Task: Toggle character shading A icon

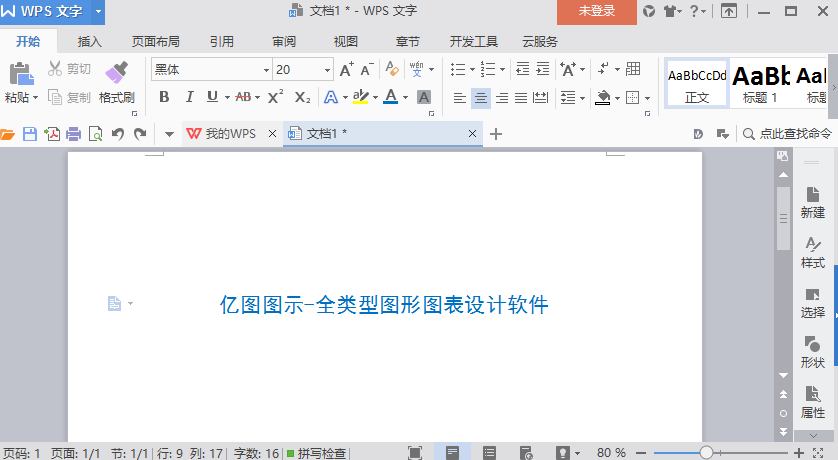Action: pos(424,97)
